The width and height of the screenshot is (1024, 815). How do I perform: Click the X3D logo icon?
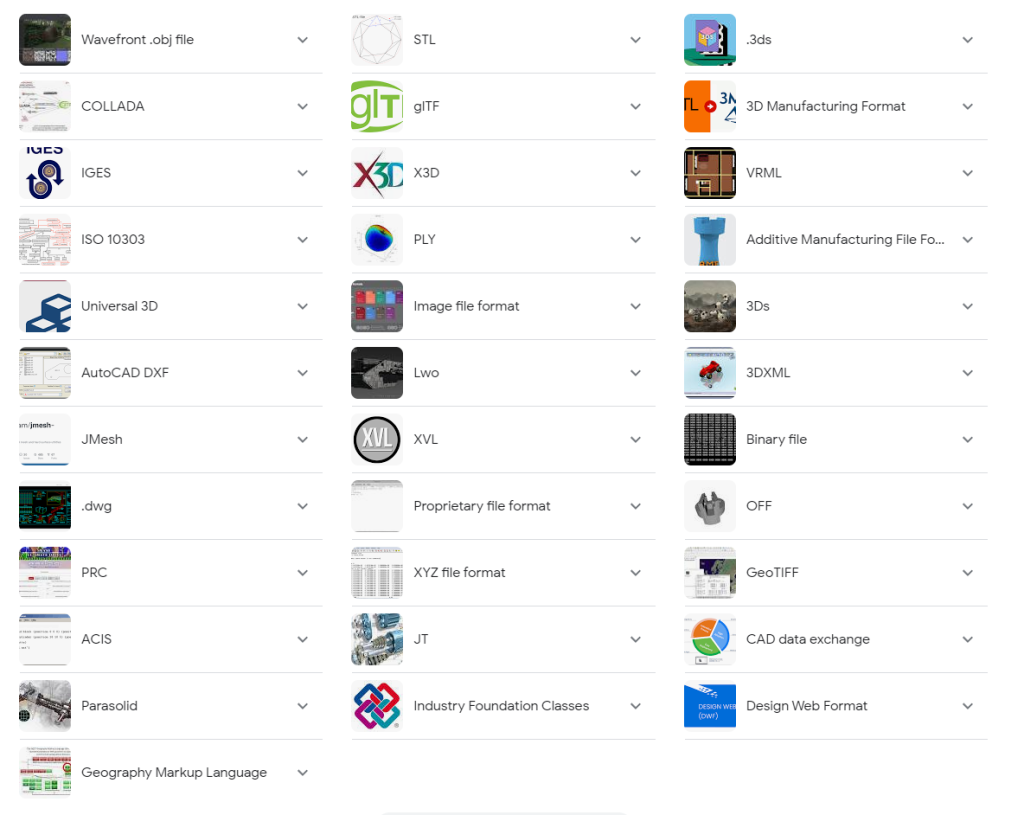377,173
